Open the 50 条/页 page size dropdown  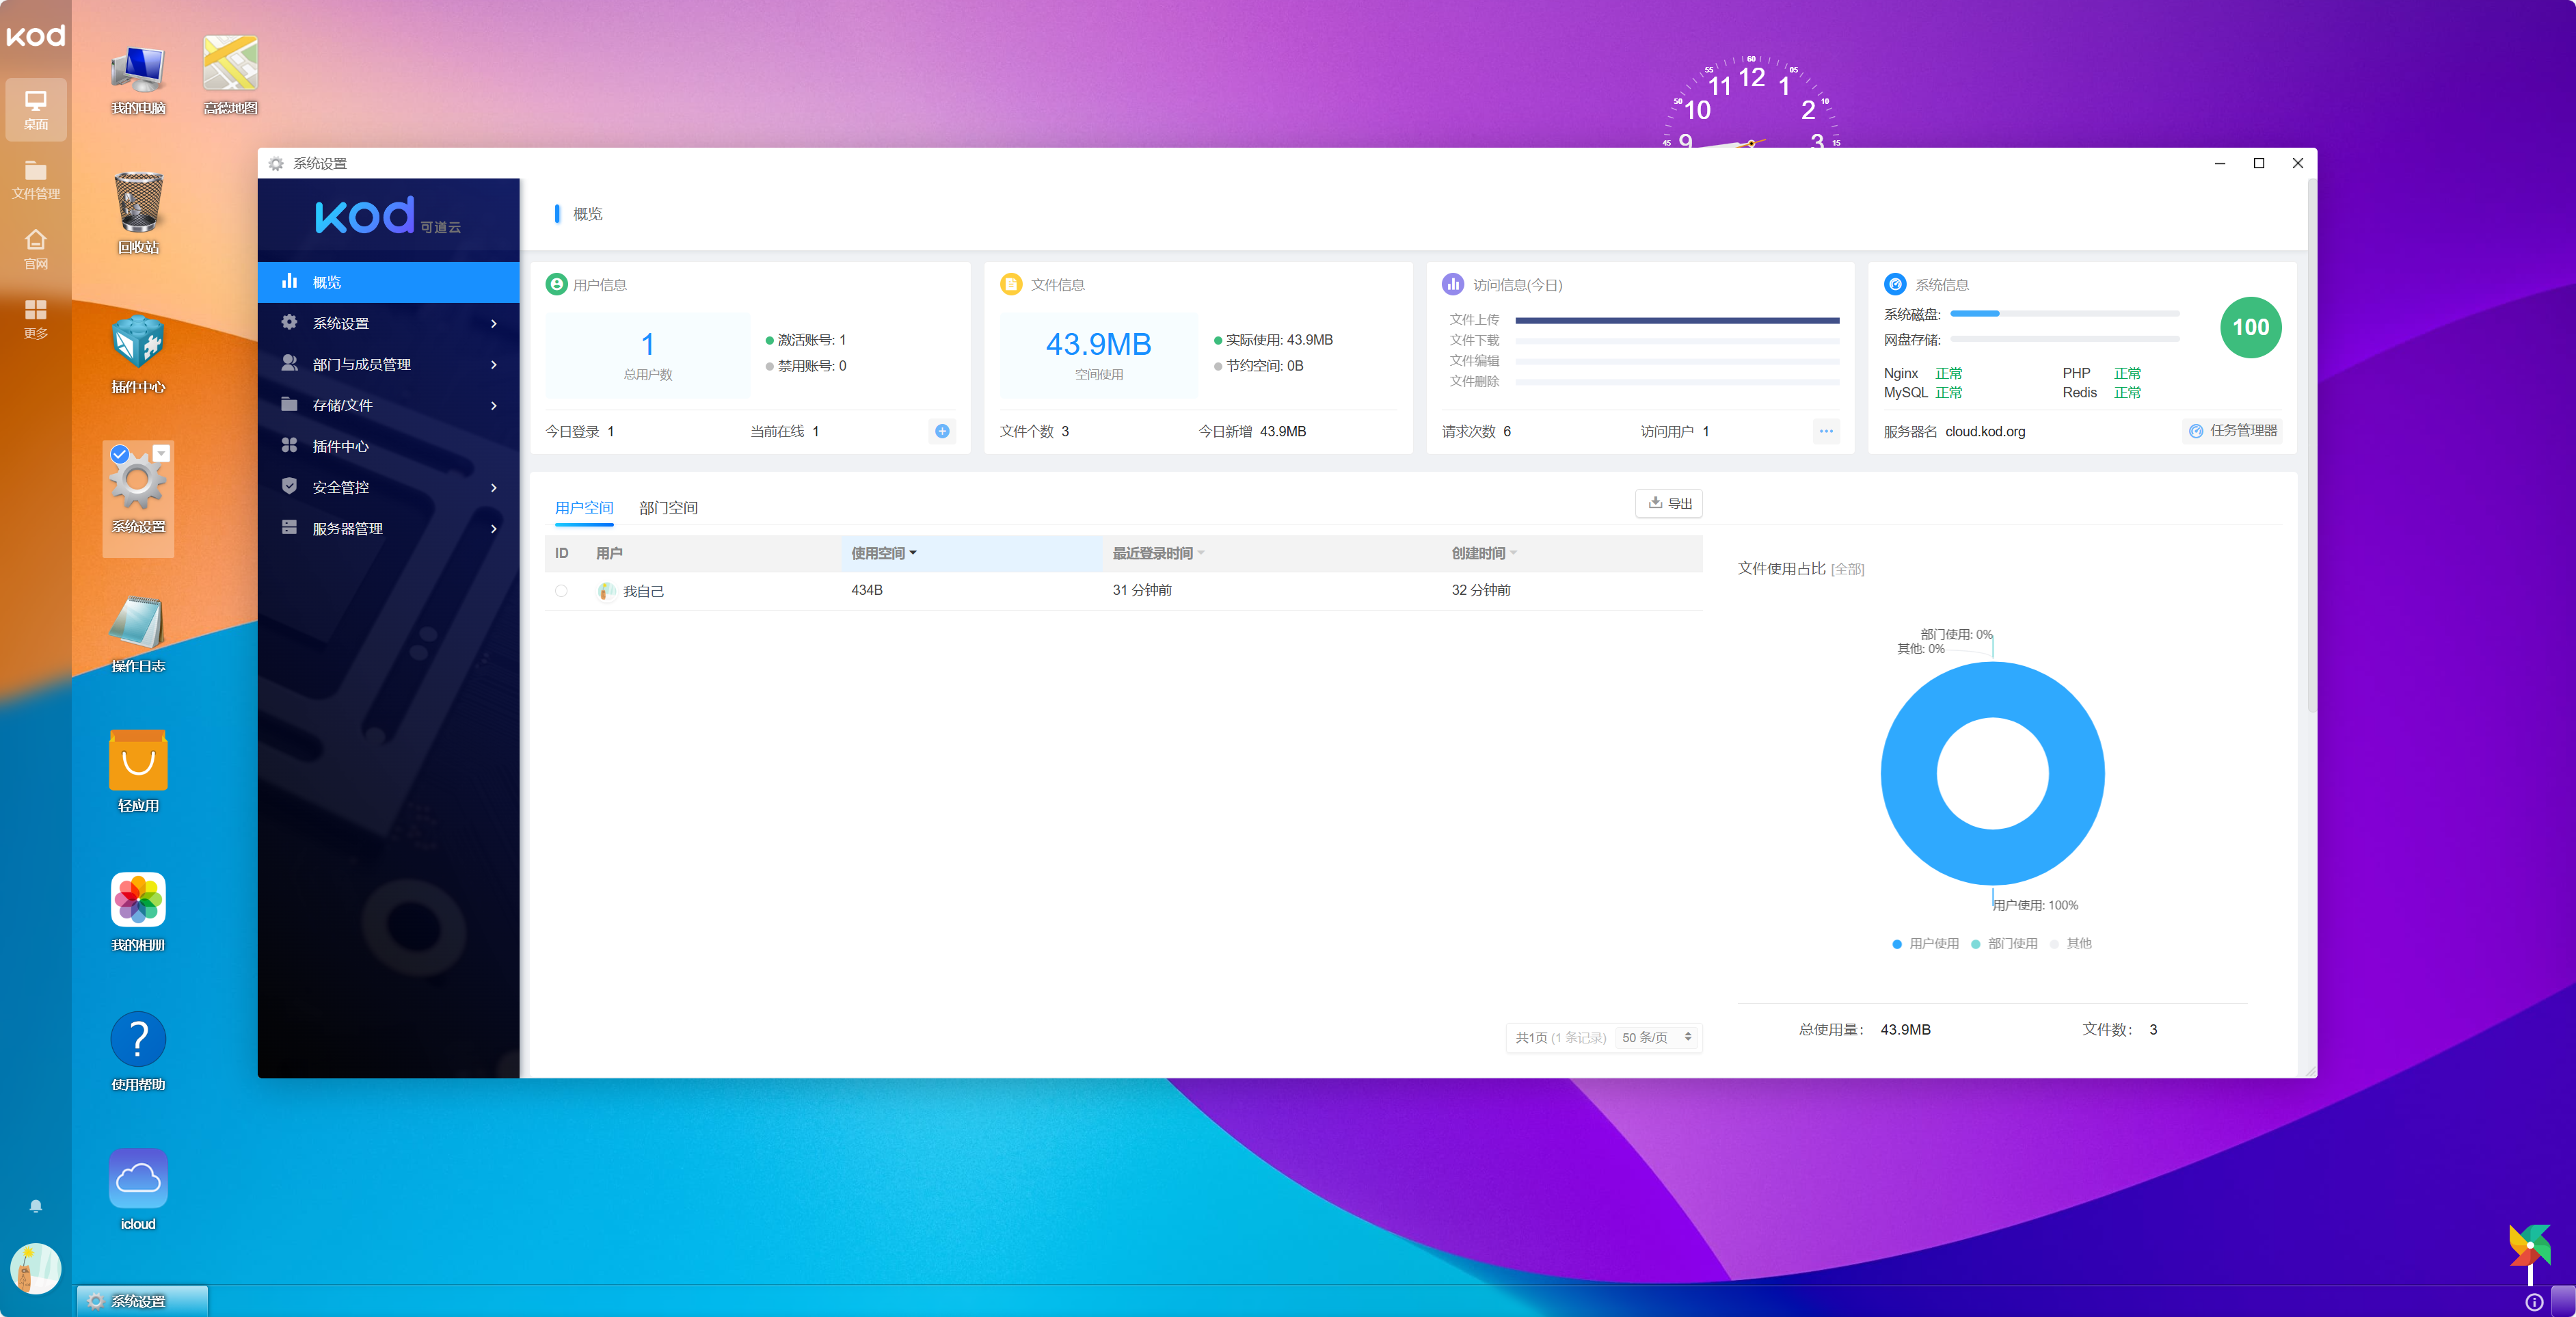pyautogui.click(x=1656, y=1037)
